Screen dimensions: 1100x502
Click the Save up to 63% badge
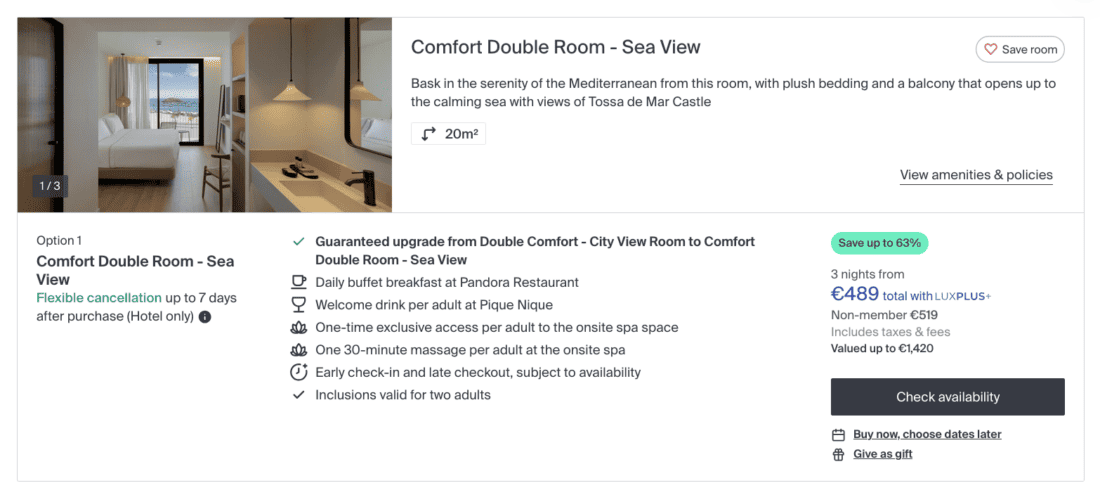[x=879, y=243]
